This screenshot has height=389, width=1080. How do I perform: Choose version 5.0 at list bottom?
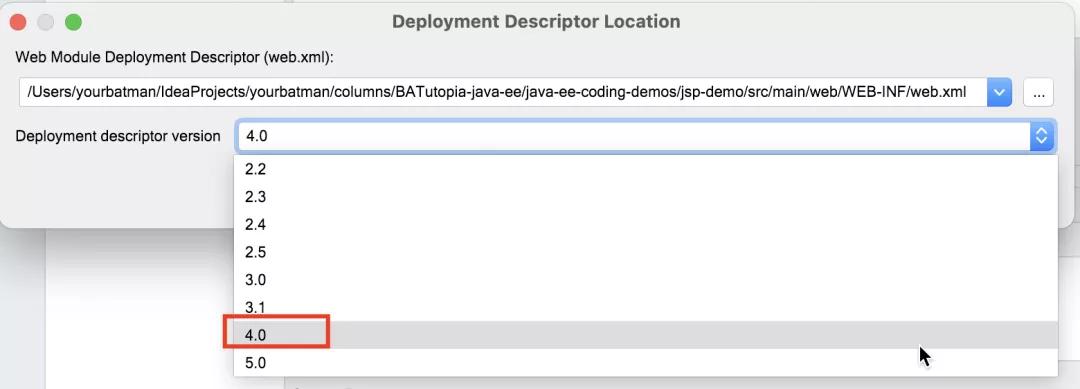tap(645, 362)
